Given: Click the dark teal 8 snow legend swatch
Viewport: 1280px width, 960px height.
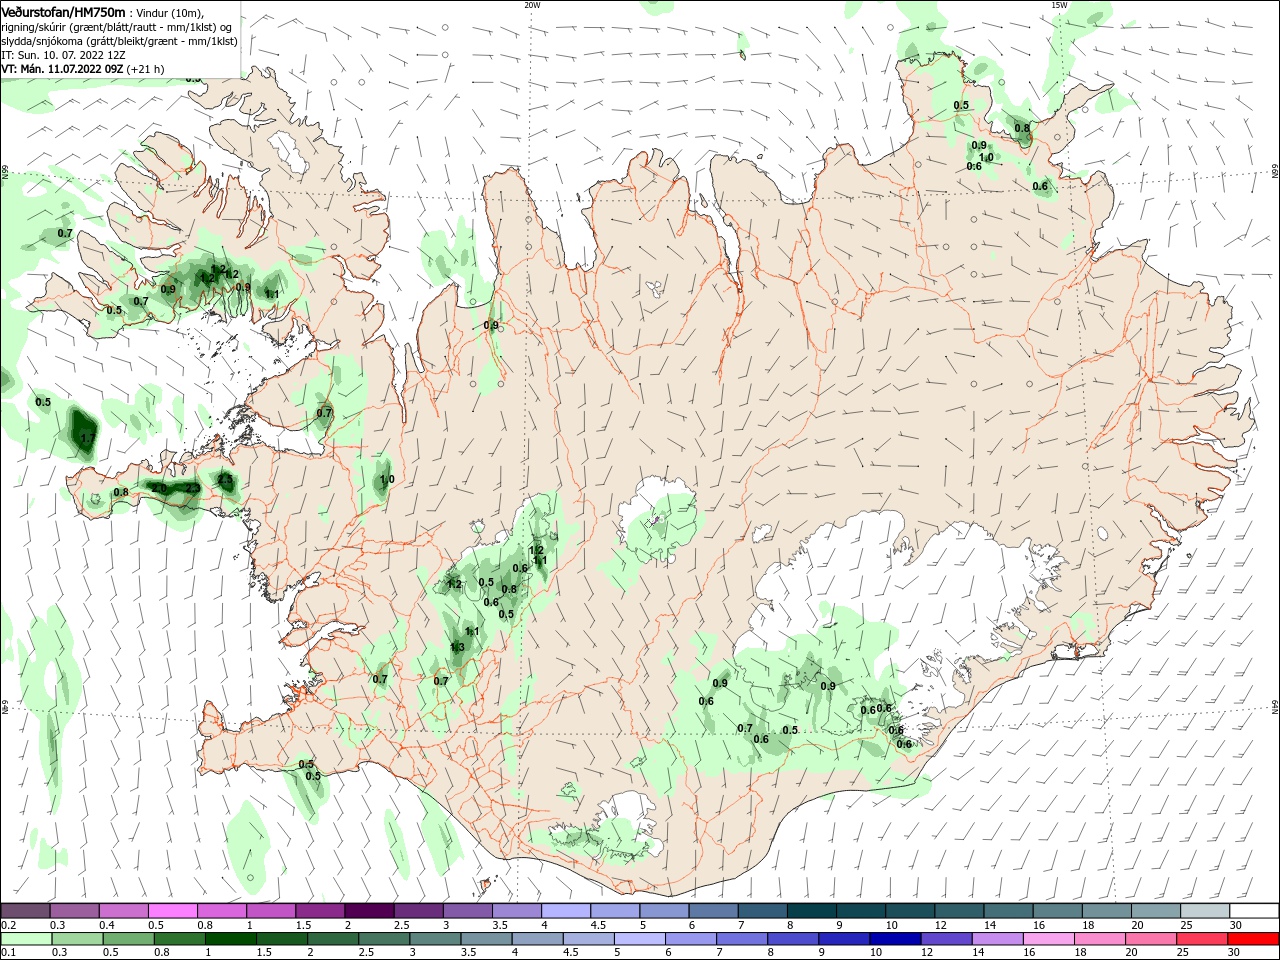Looking at the screenshot, I should point(811,911).
